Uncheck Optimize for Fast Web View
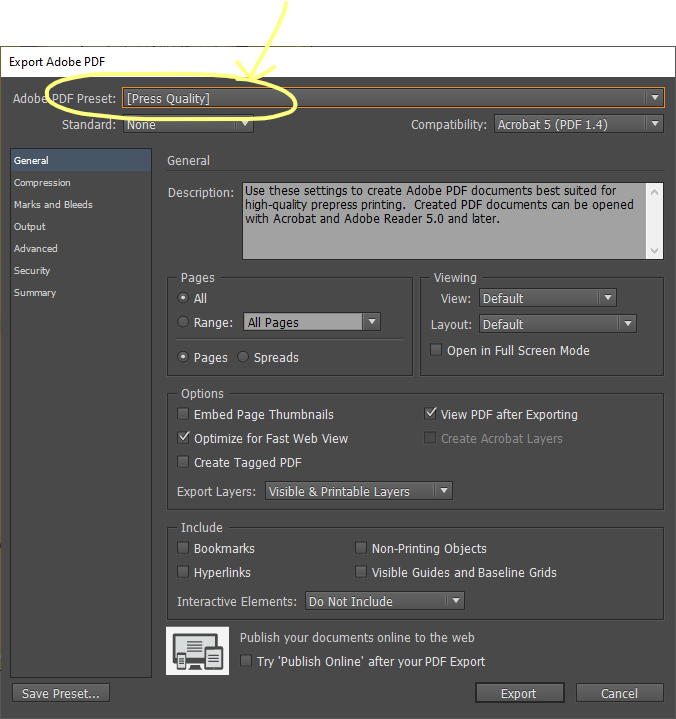The width and height of the screenshot is (676, 719). (x=183, y=438)
